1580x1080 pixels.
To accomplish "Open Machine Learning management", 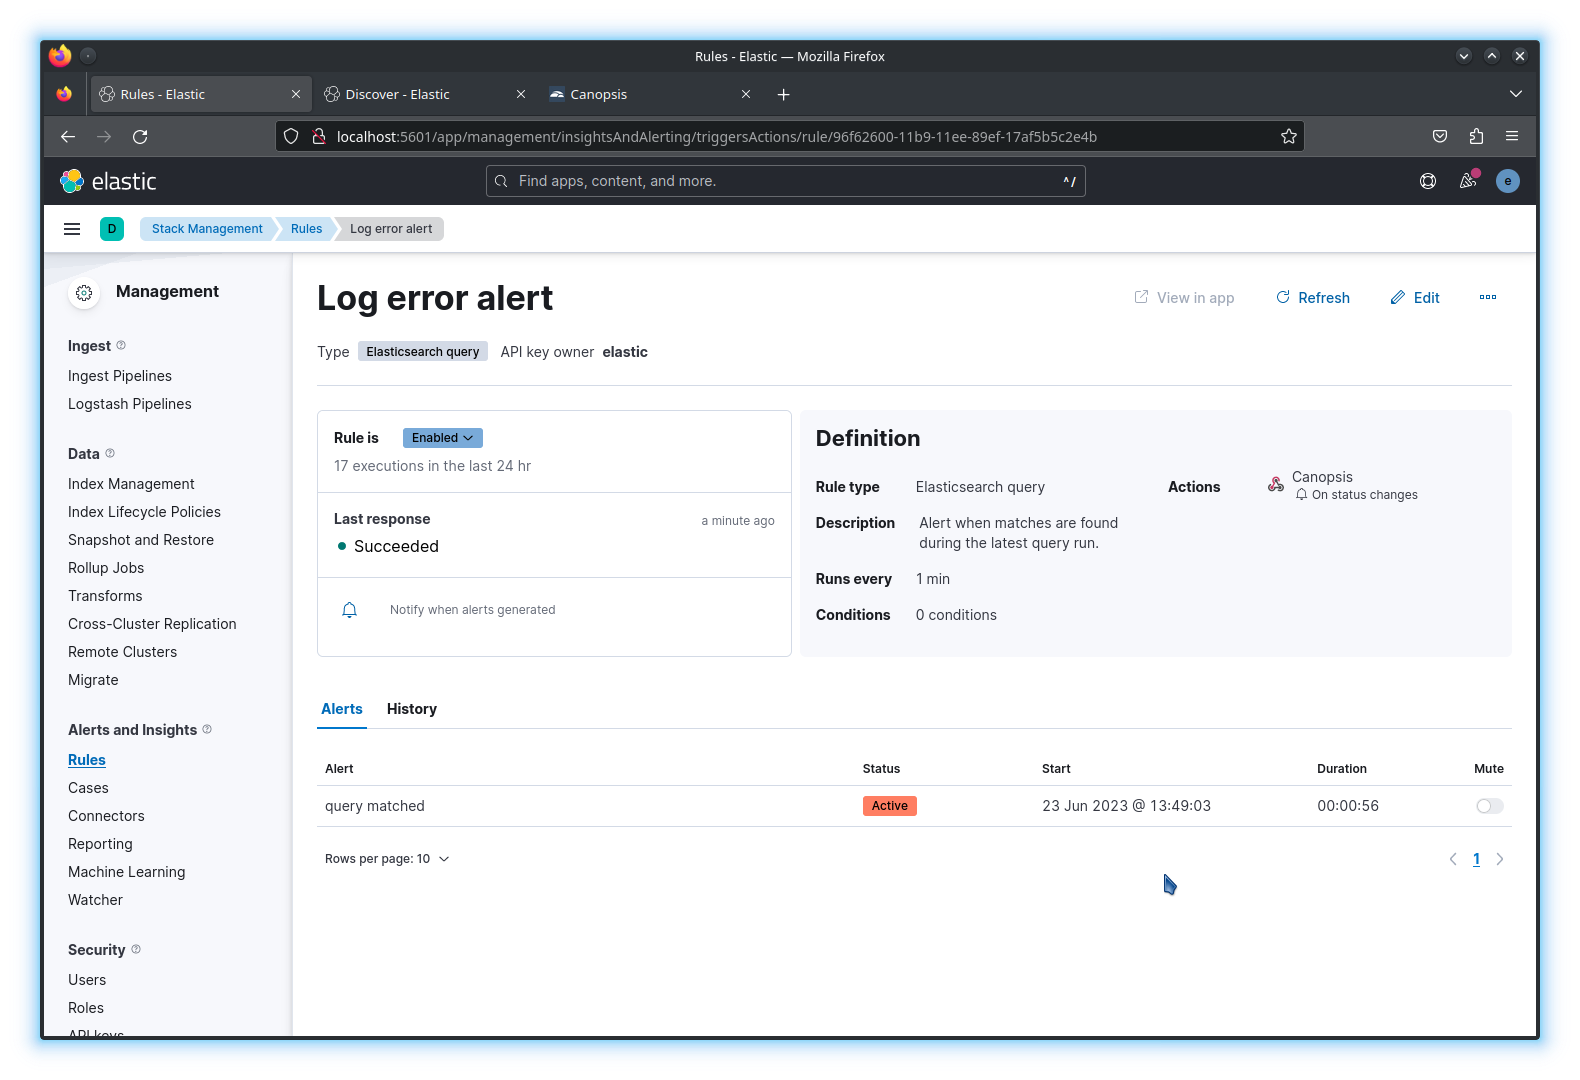I will [x=126, y=872].
